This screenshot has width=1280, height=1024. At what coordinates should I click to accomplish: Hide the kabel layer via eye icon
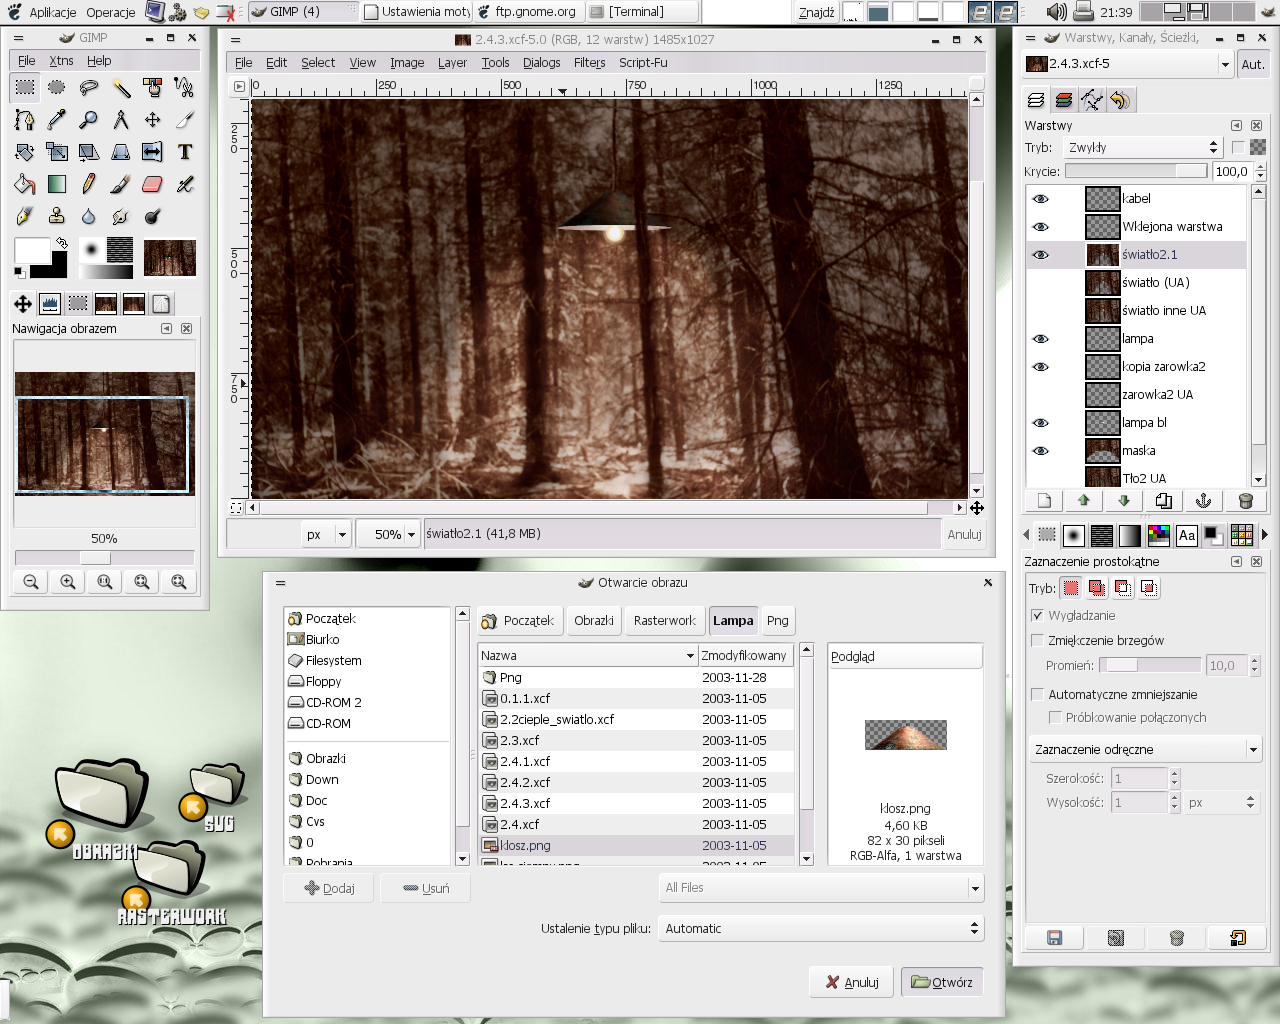pos(1041,199)
